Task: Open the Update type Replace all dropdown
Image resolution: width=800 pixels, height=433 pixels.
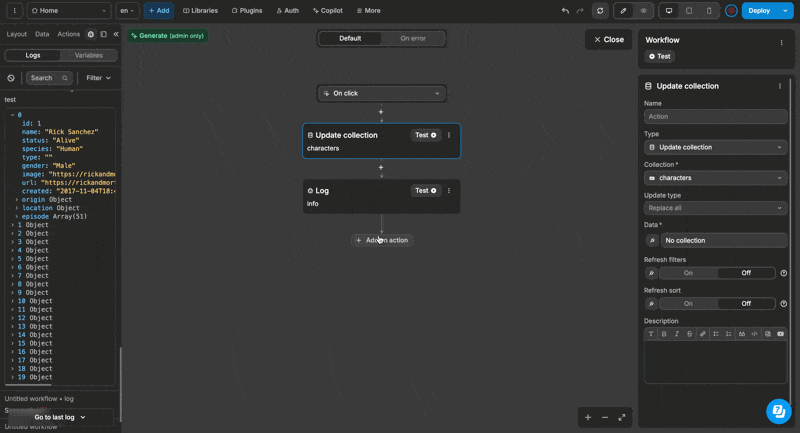Action: coord(715,208)
